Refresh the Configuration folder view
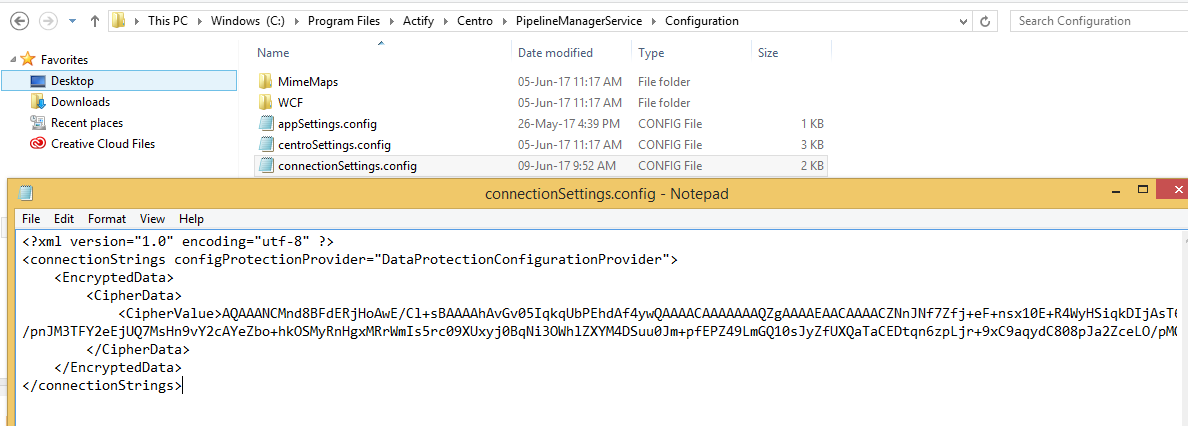The height and width of the screenshot is (426, 1188). tap(987, 21)
